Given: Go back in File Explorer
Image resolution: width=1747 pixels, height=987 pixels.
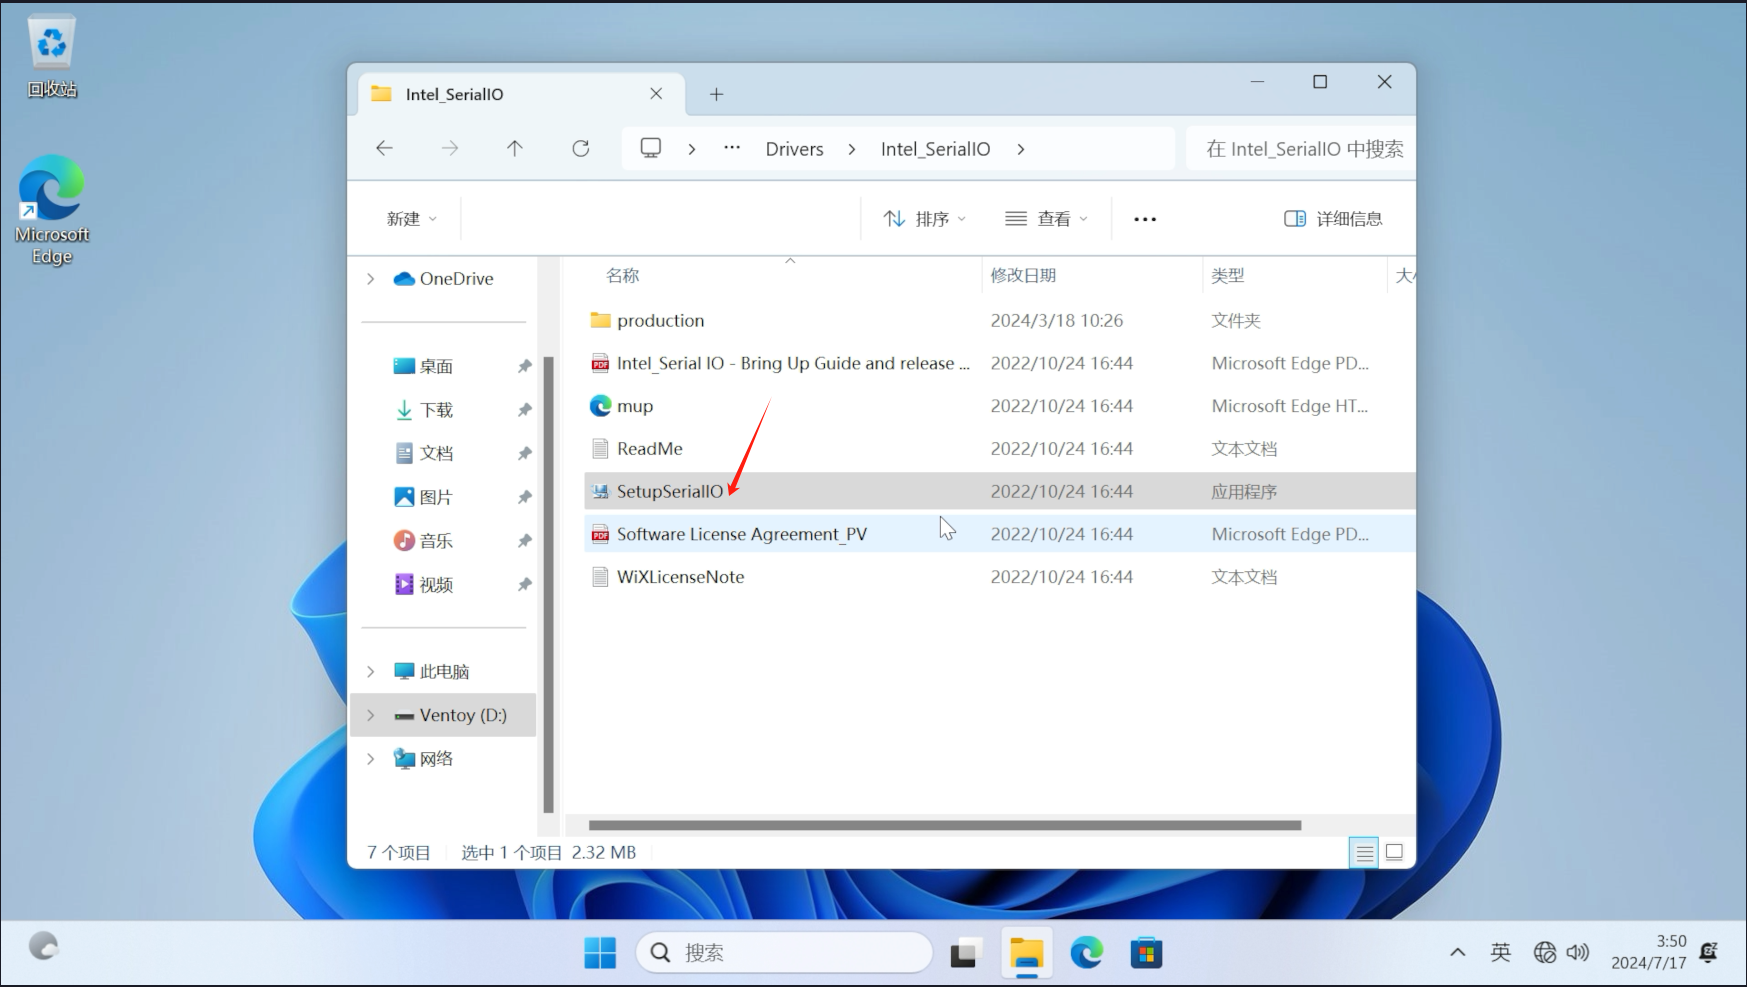Looking at the screenshot, I should click(384, 148).
